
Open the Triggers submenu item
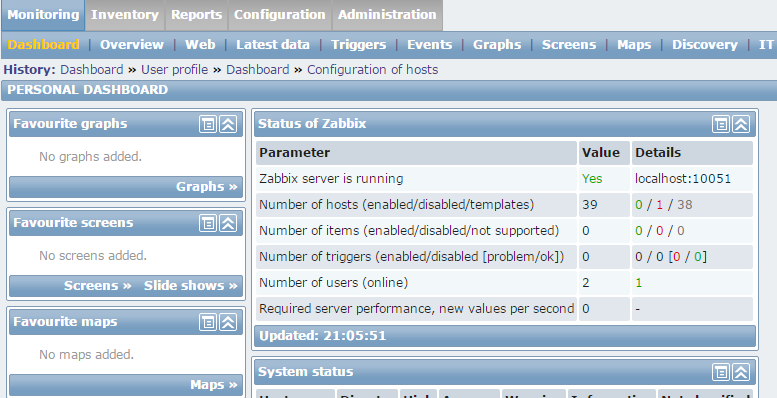pos(359,45)
